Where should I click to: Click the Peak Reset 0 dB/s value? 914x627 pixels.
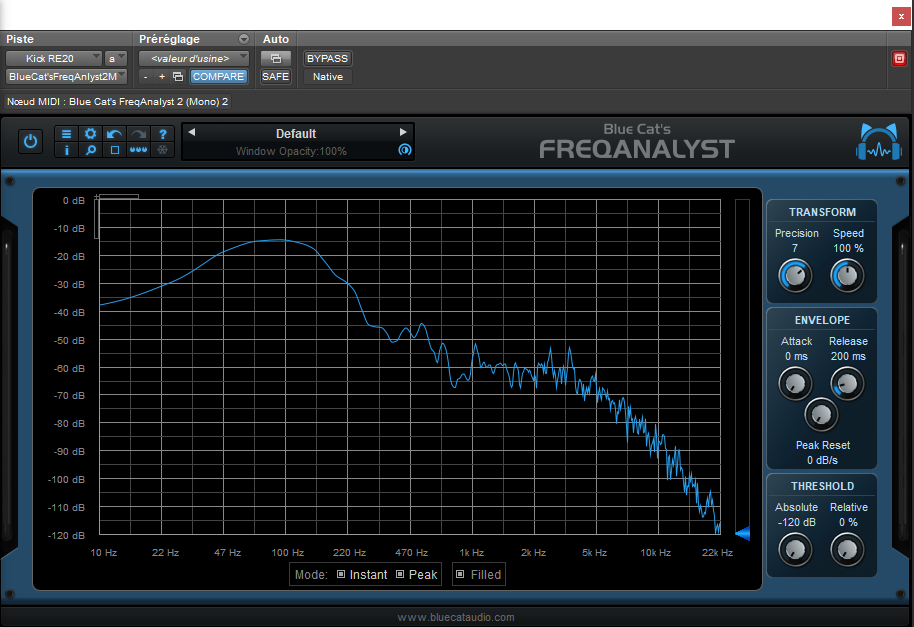pos(822,460)
